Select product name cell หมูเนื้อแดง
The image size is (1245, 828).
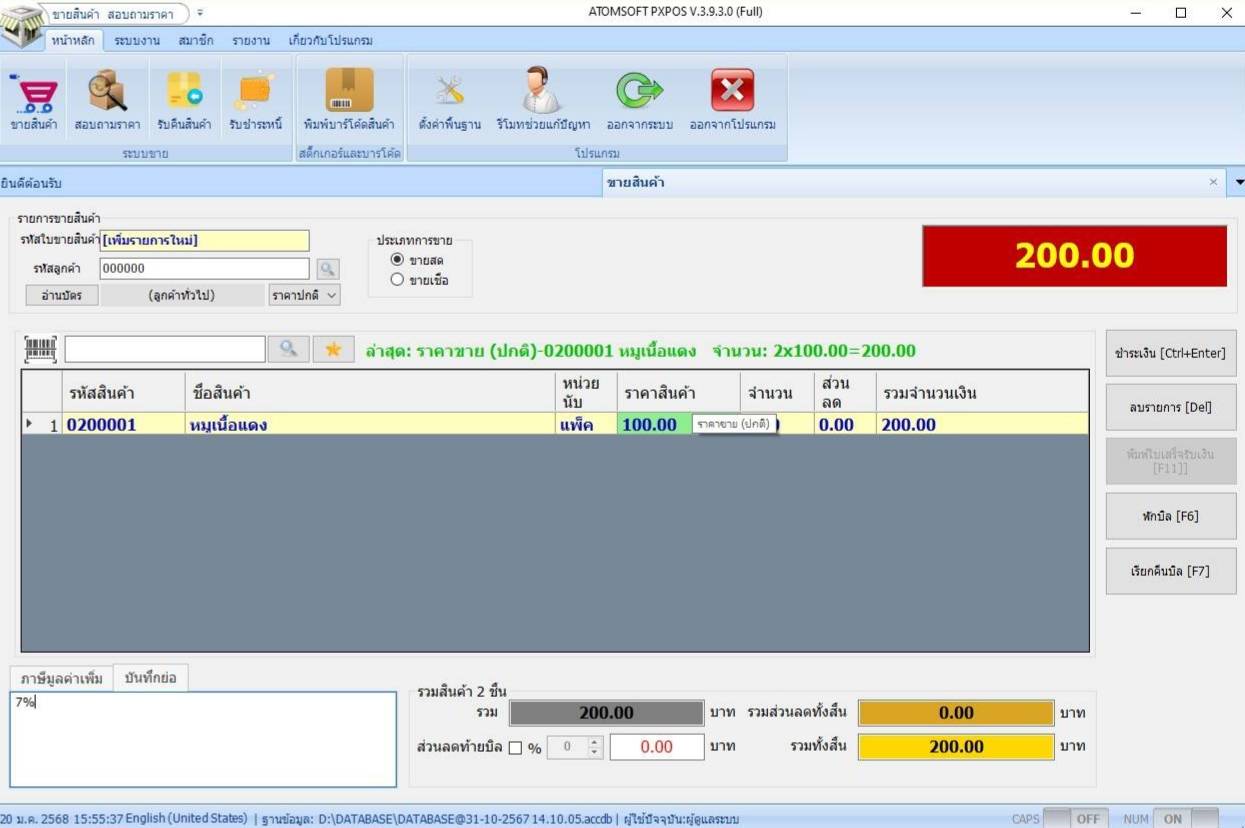[371, 424]
